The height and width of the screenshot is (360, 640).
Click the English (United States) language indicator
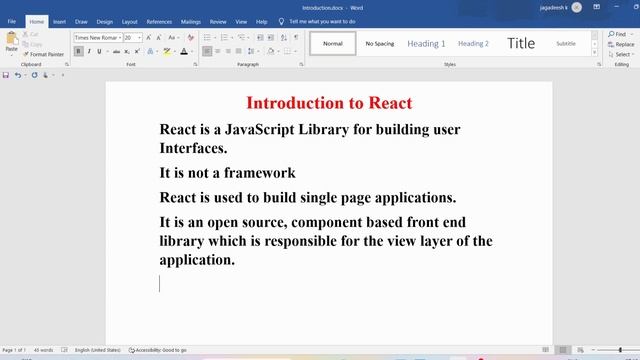(x=98, y=350)
